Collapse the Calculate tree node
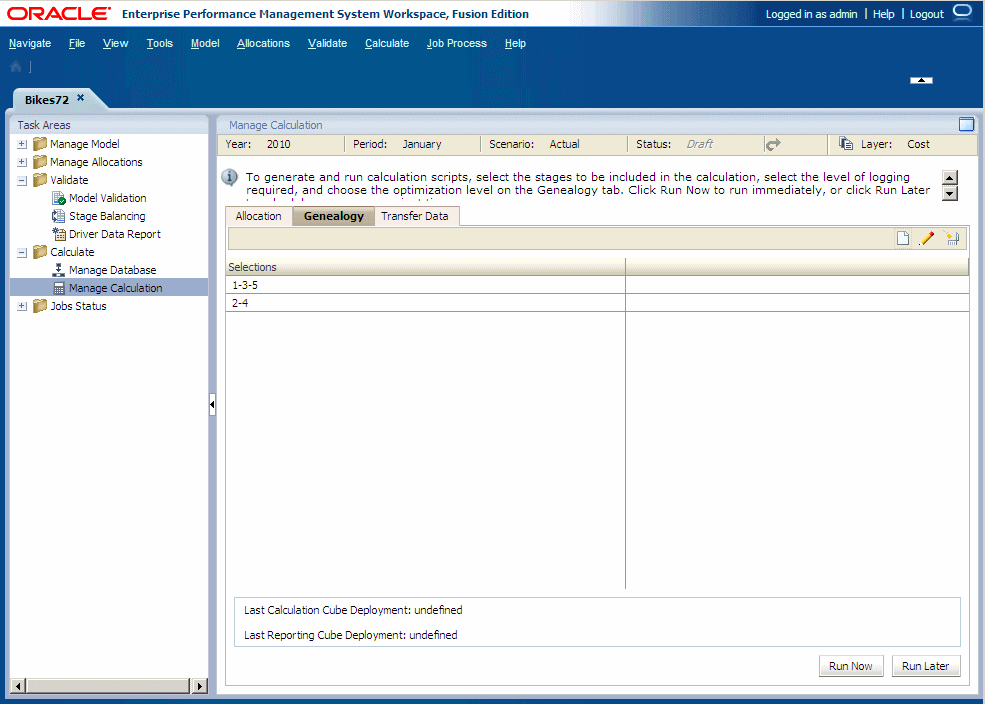985x704 pixels. 22,252
